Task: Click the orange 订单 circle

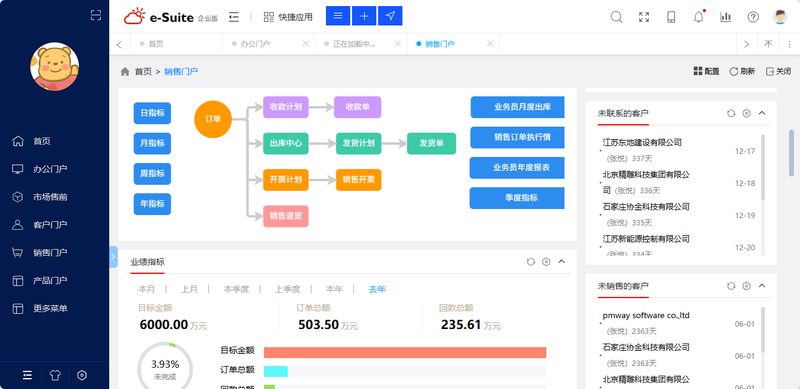Action: click(x=213, y=119)
